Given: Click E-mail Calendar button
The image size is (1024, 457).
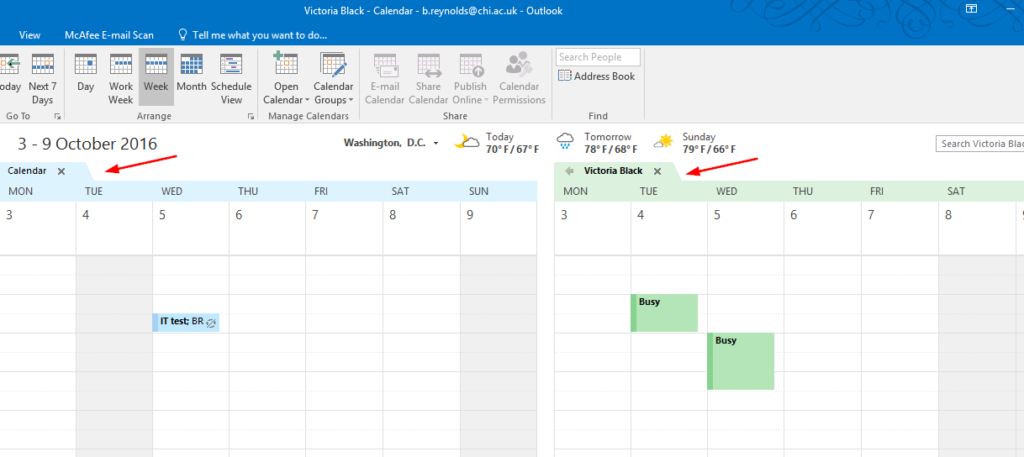Looking at the screenshot, I should tap(385, 78).
